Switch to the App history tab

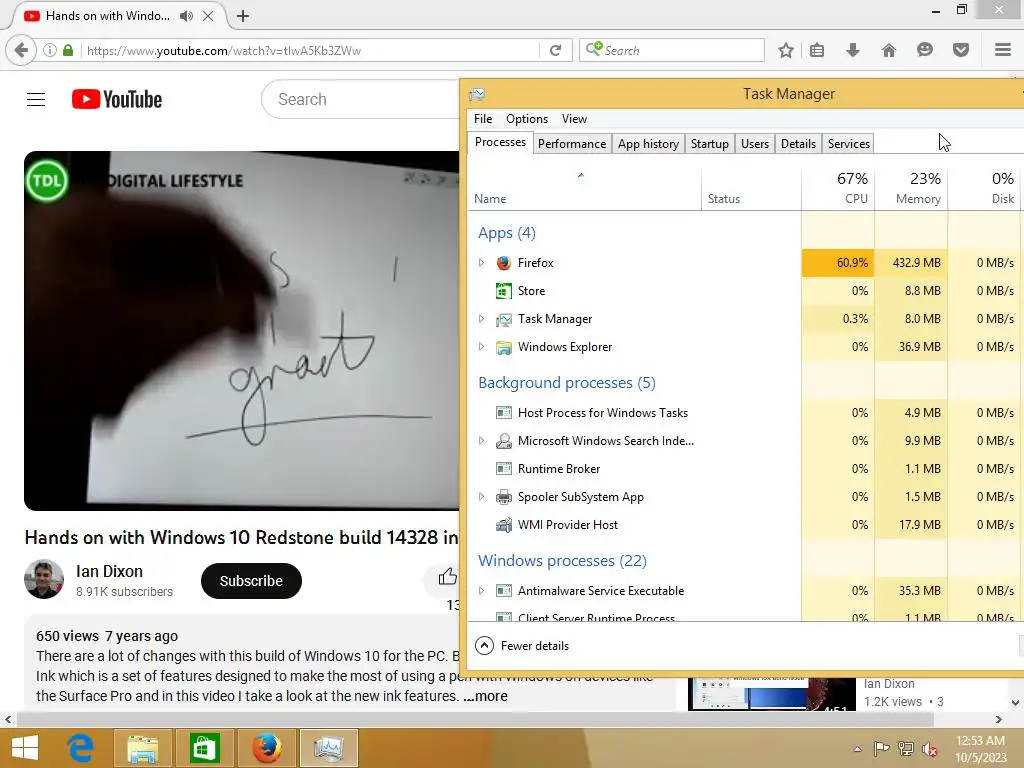648,144
